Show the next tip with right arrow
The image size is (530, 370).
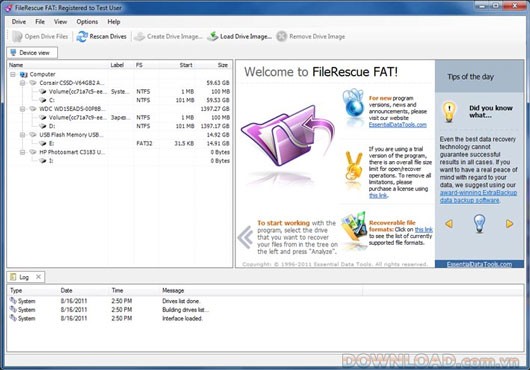509,224
